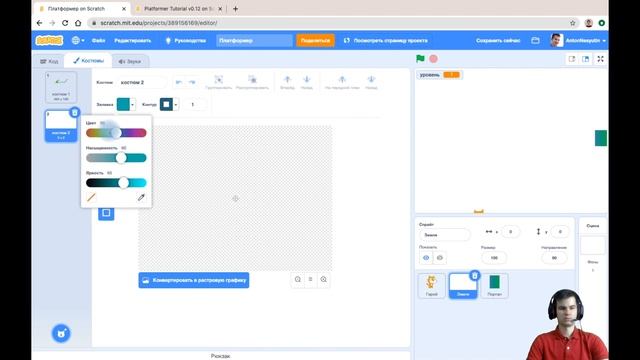This screenshot has height=360, width=640.
Task: Open the Код (Code) tab
Action: (49, 62)
